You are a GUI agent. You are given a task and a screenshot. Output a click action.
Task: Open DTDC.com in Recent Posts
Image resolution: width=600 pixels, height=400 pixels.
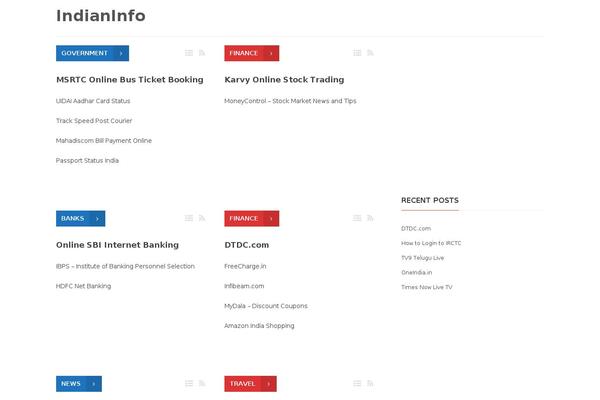pos(416,229)
